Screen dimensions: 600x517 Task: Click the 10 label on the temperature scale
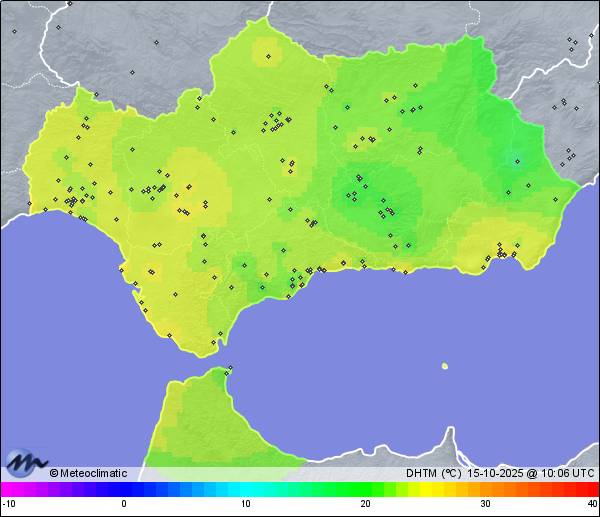(245, 504)
